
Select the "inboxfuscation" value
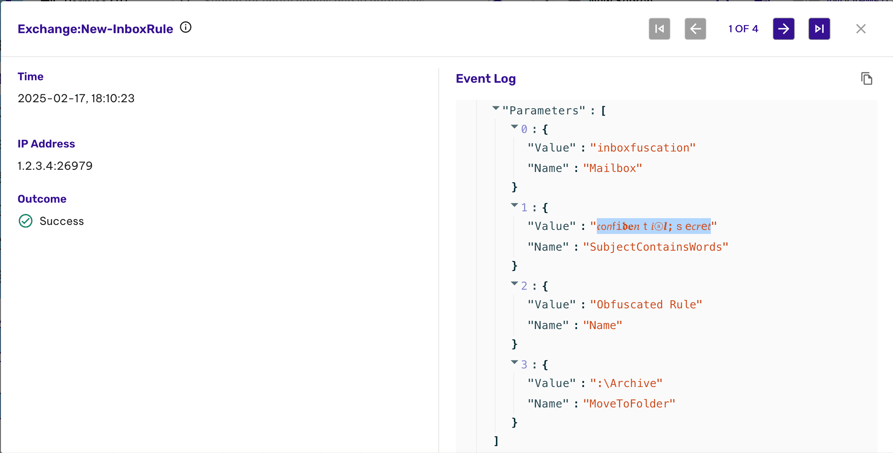[643, 148]
